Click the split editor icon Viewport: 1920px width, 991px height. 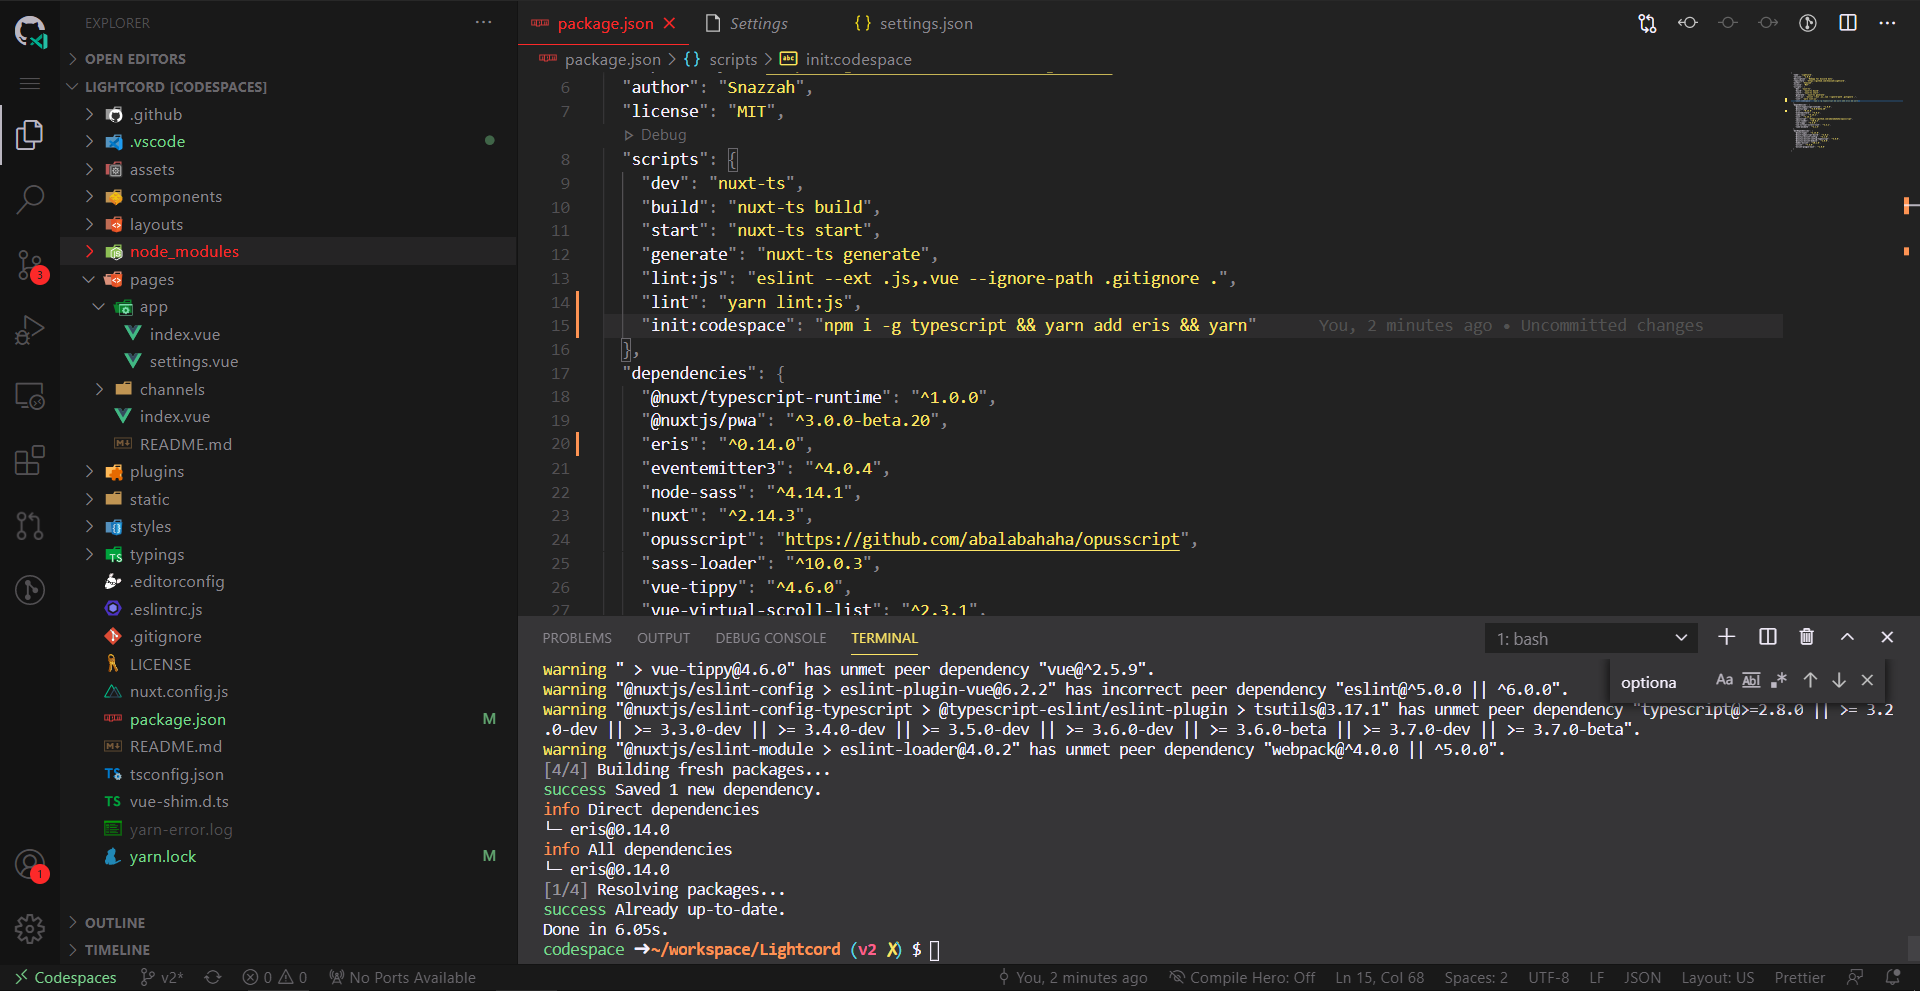(x=1847, y=23)
